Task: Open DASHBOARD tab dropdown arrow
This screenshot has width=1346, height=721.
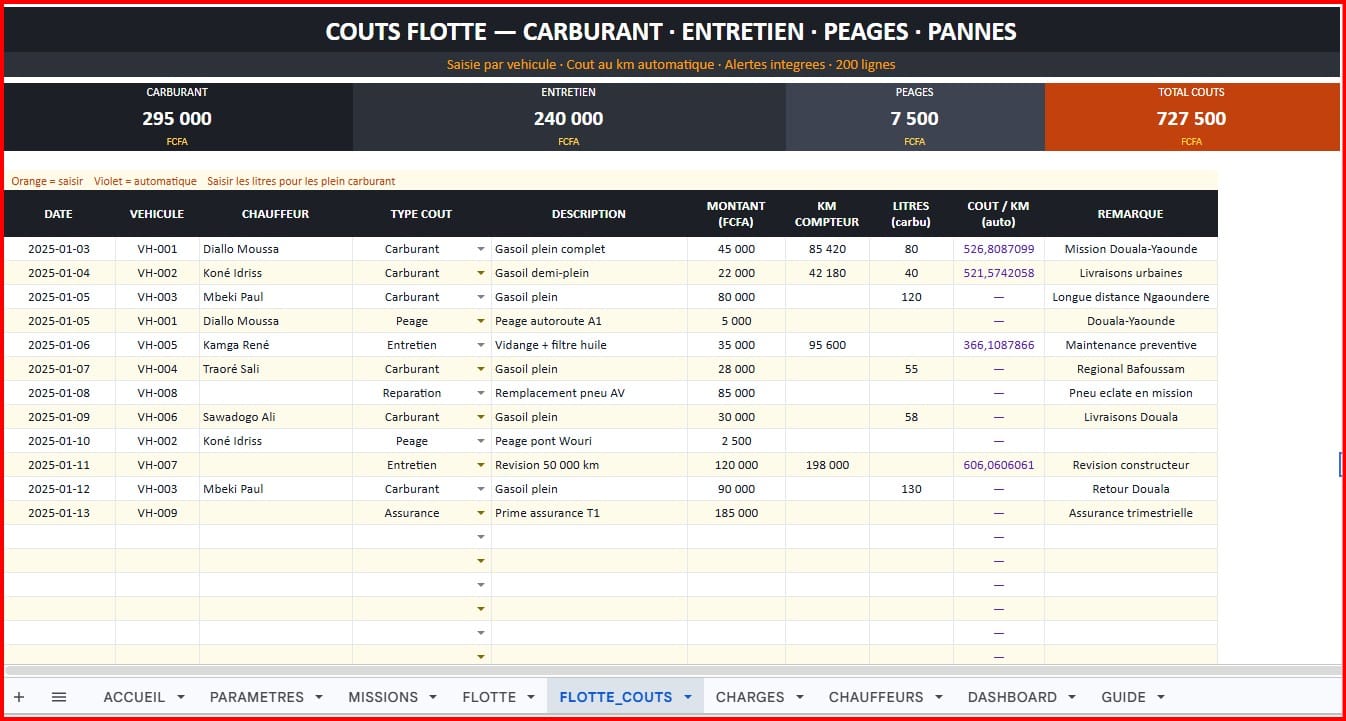Action: [x=1072, y=697]
